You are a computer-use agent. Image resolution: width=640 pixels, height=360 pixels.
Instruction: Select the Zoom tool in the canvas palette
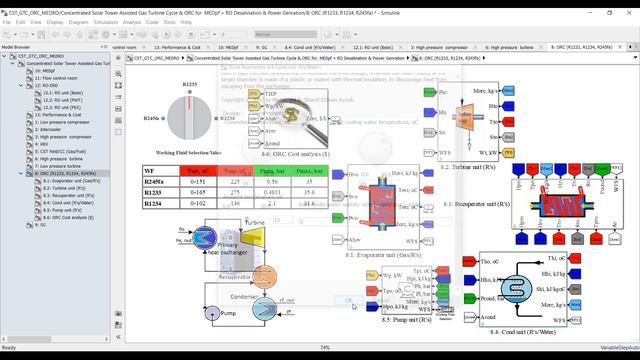tap(118, 74)
